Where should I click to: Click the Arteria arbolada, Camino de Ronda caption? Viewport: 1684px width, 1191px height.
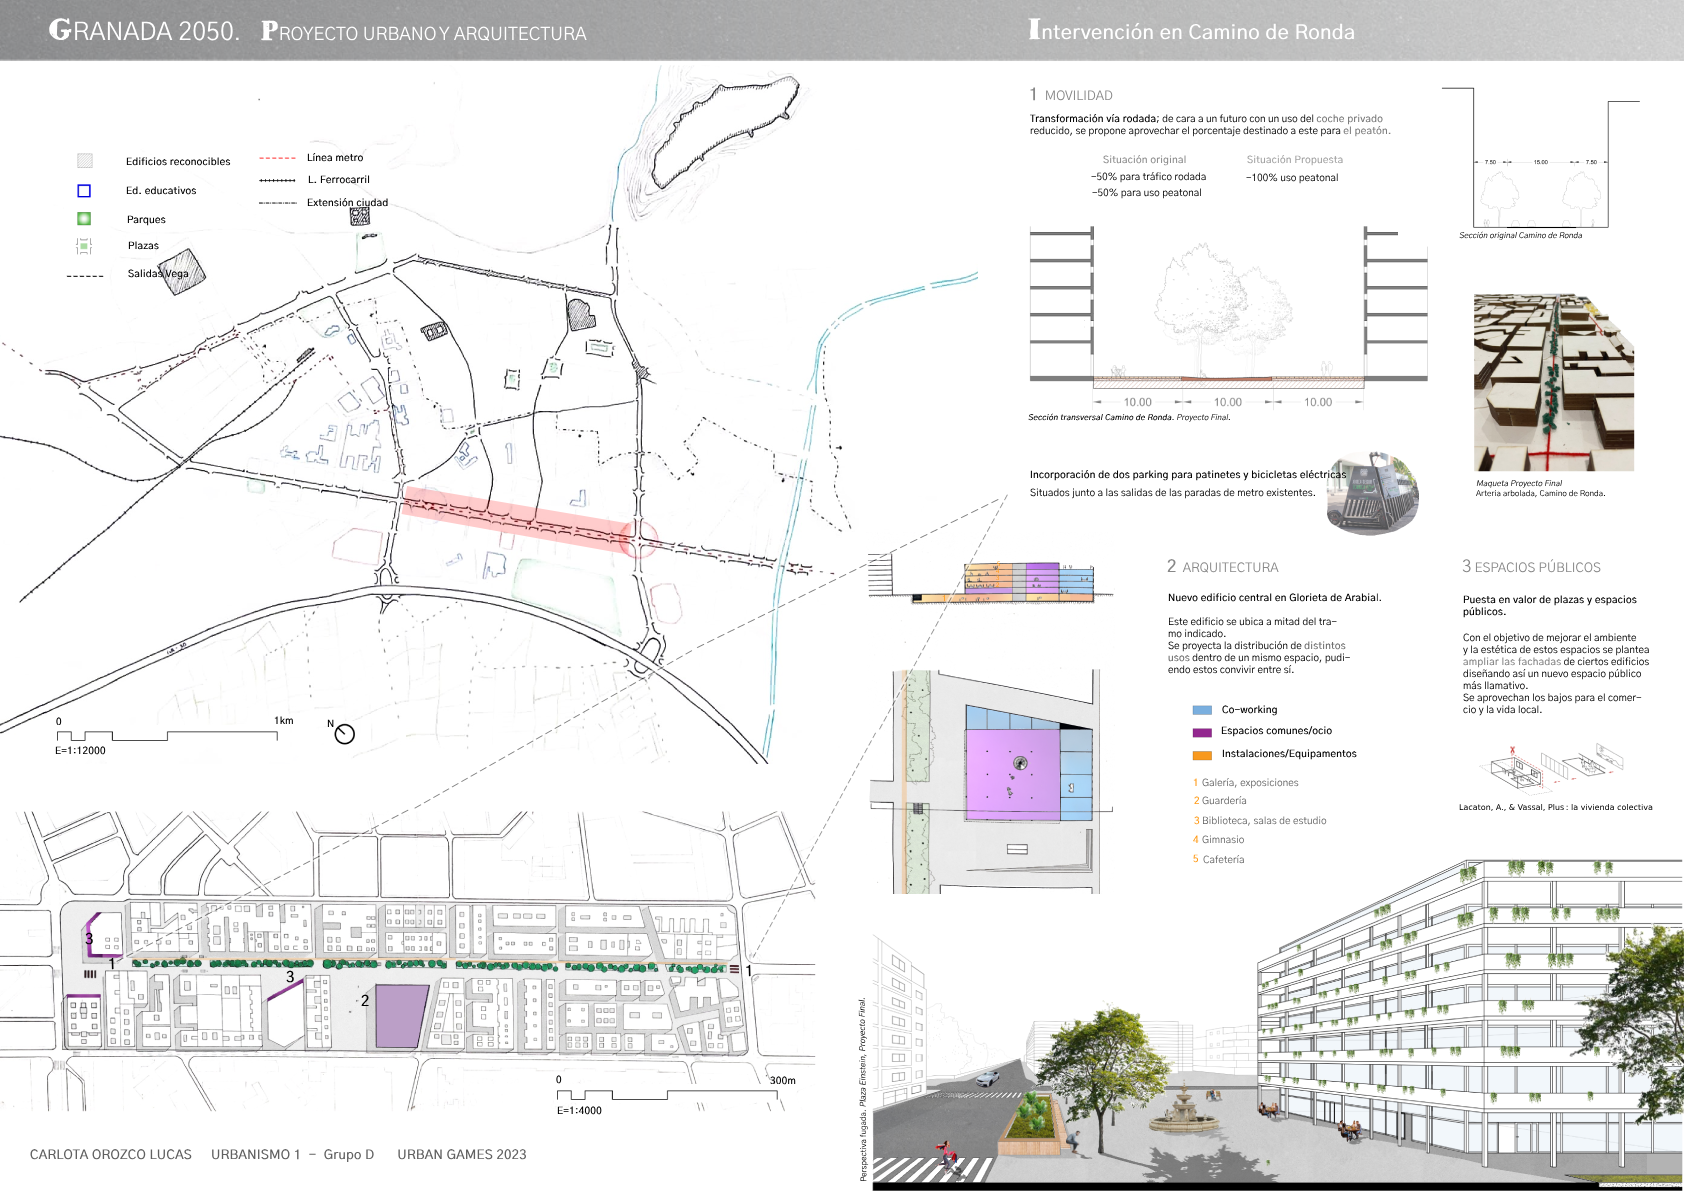[1540, 493]
